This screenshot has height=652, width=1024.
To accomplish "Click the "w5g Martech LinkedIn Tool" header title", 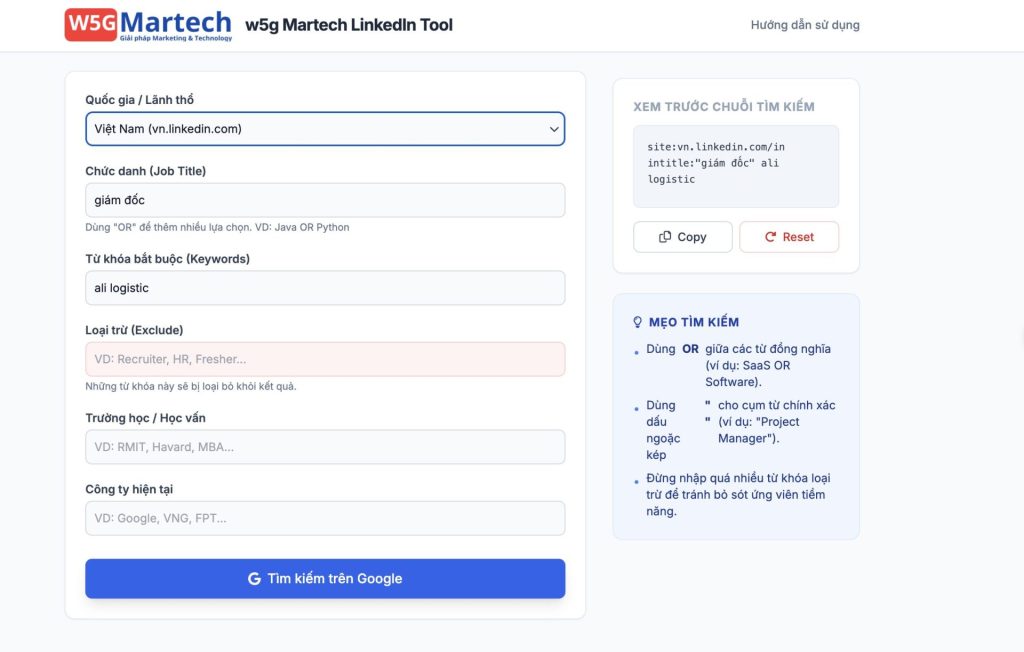I will (349, 25).
